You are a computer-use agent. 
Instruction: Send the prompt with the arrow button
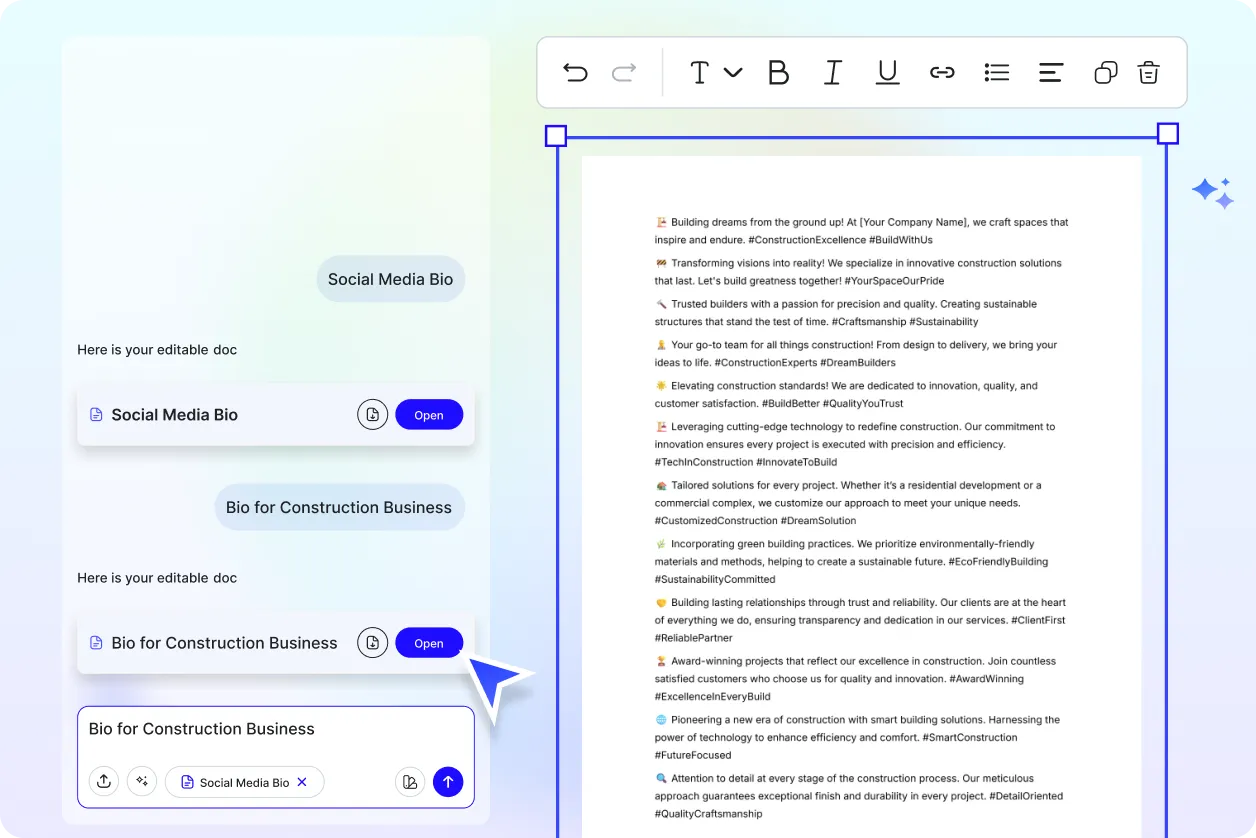[x=448, y=781]
